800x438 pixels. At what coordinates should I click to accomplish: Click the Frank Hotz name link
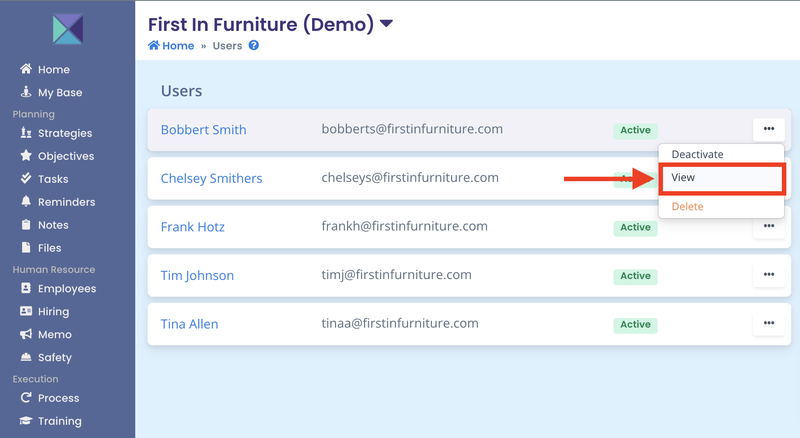tap(192, 227)
